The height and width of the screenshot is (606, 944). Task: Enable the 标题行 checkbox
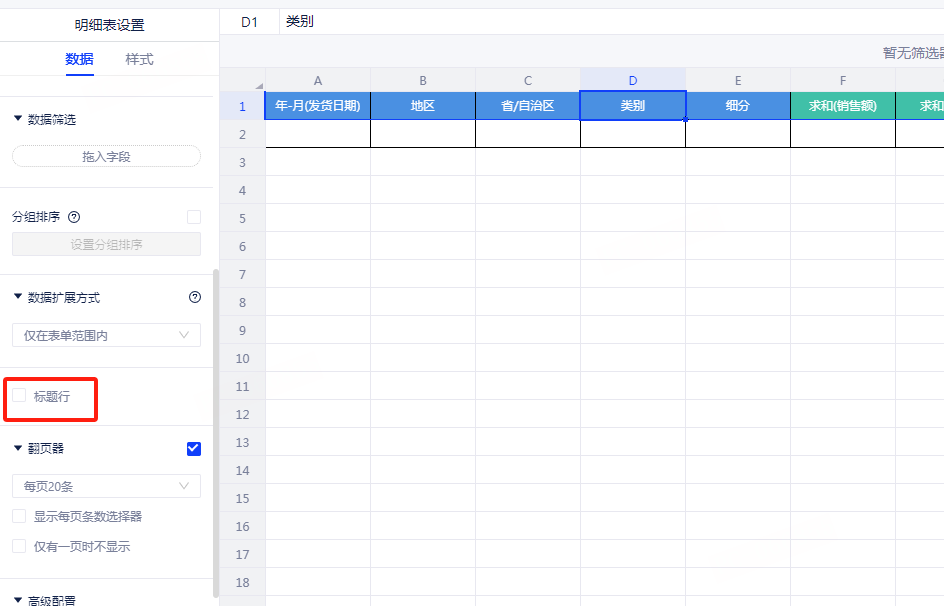tap(19, 396)
